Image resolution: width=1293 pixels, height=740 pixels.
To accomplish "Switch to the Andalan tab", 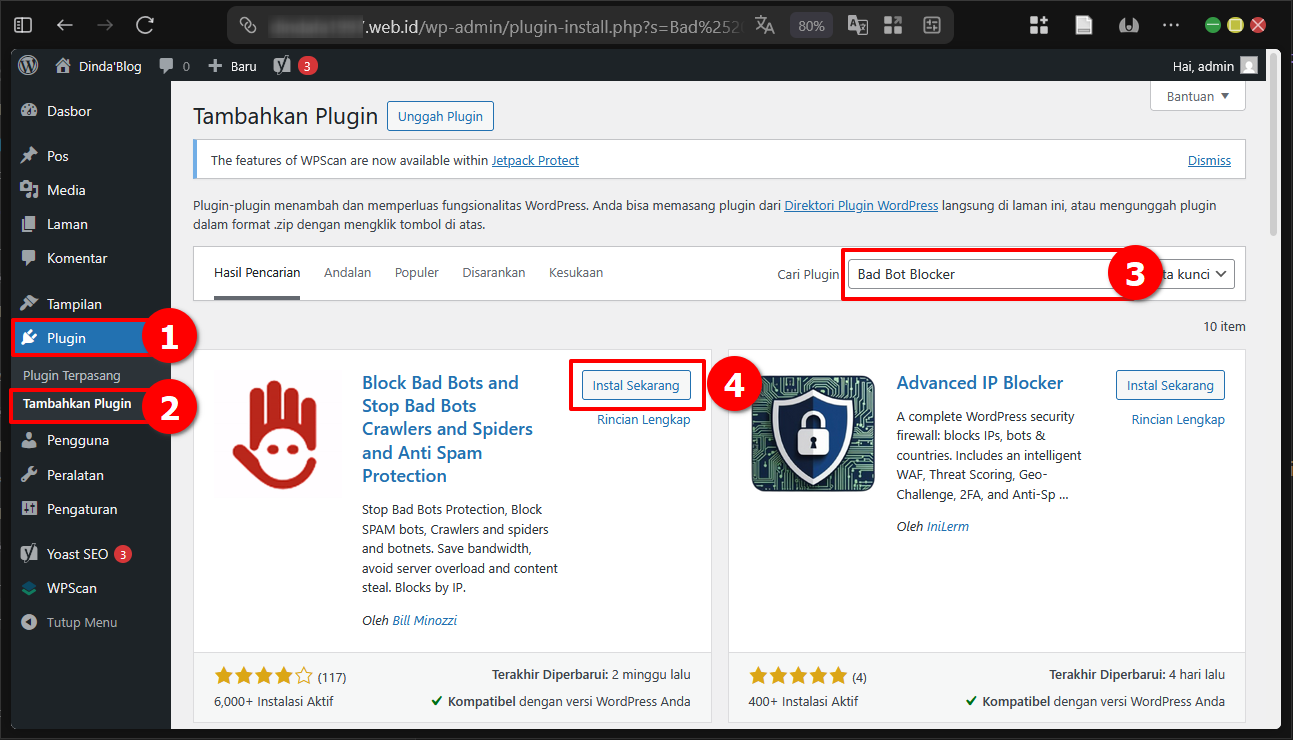I will coord(347,271).
